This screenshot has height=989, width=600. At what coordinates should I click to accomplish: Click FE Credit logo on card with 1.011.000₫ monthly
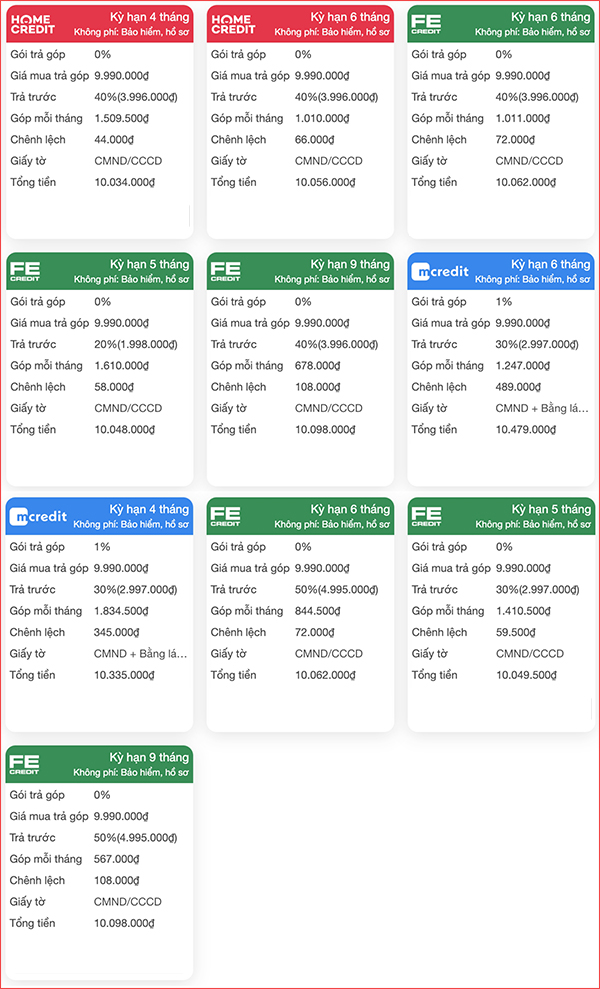pyautogui.click(x=426, y=25)
